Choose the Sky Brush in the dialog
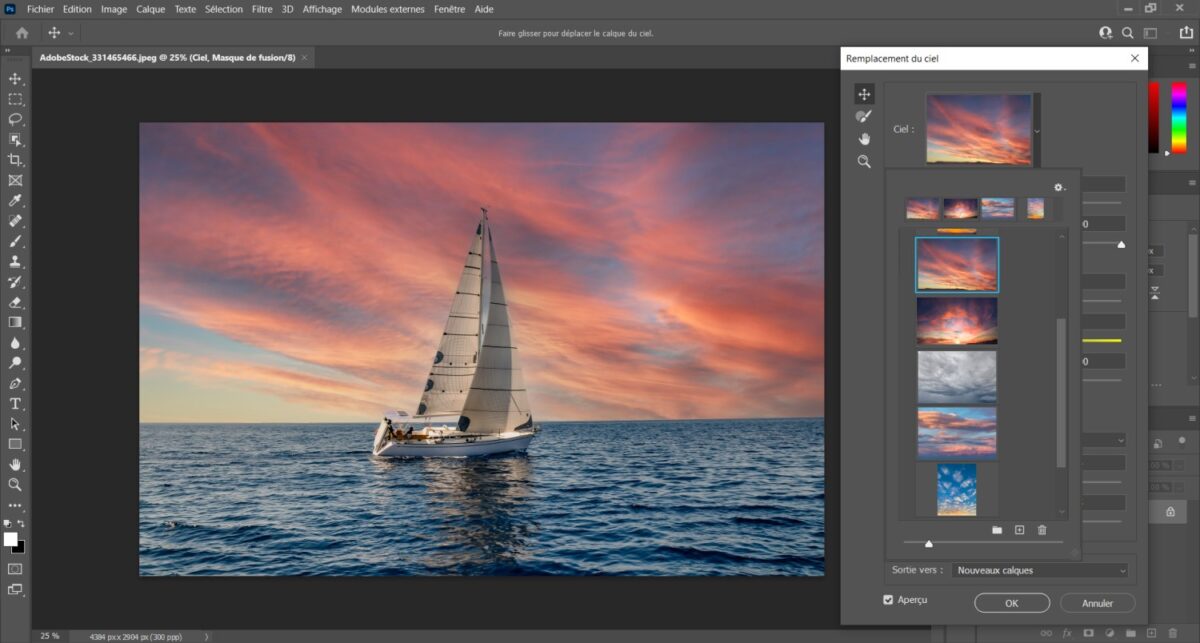This screenshot has height=643, width=1200. (864, 116)
